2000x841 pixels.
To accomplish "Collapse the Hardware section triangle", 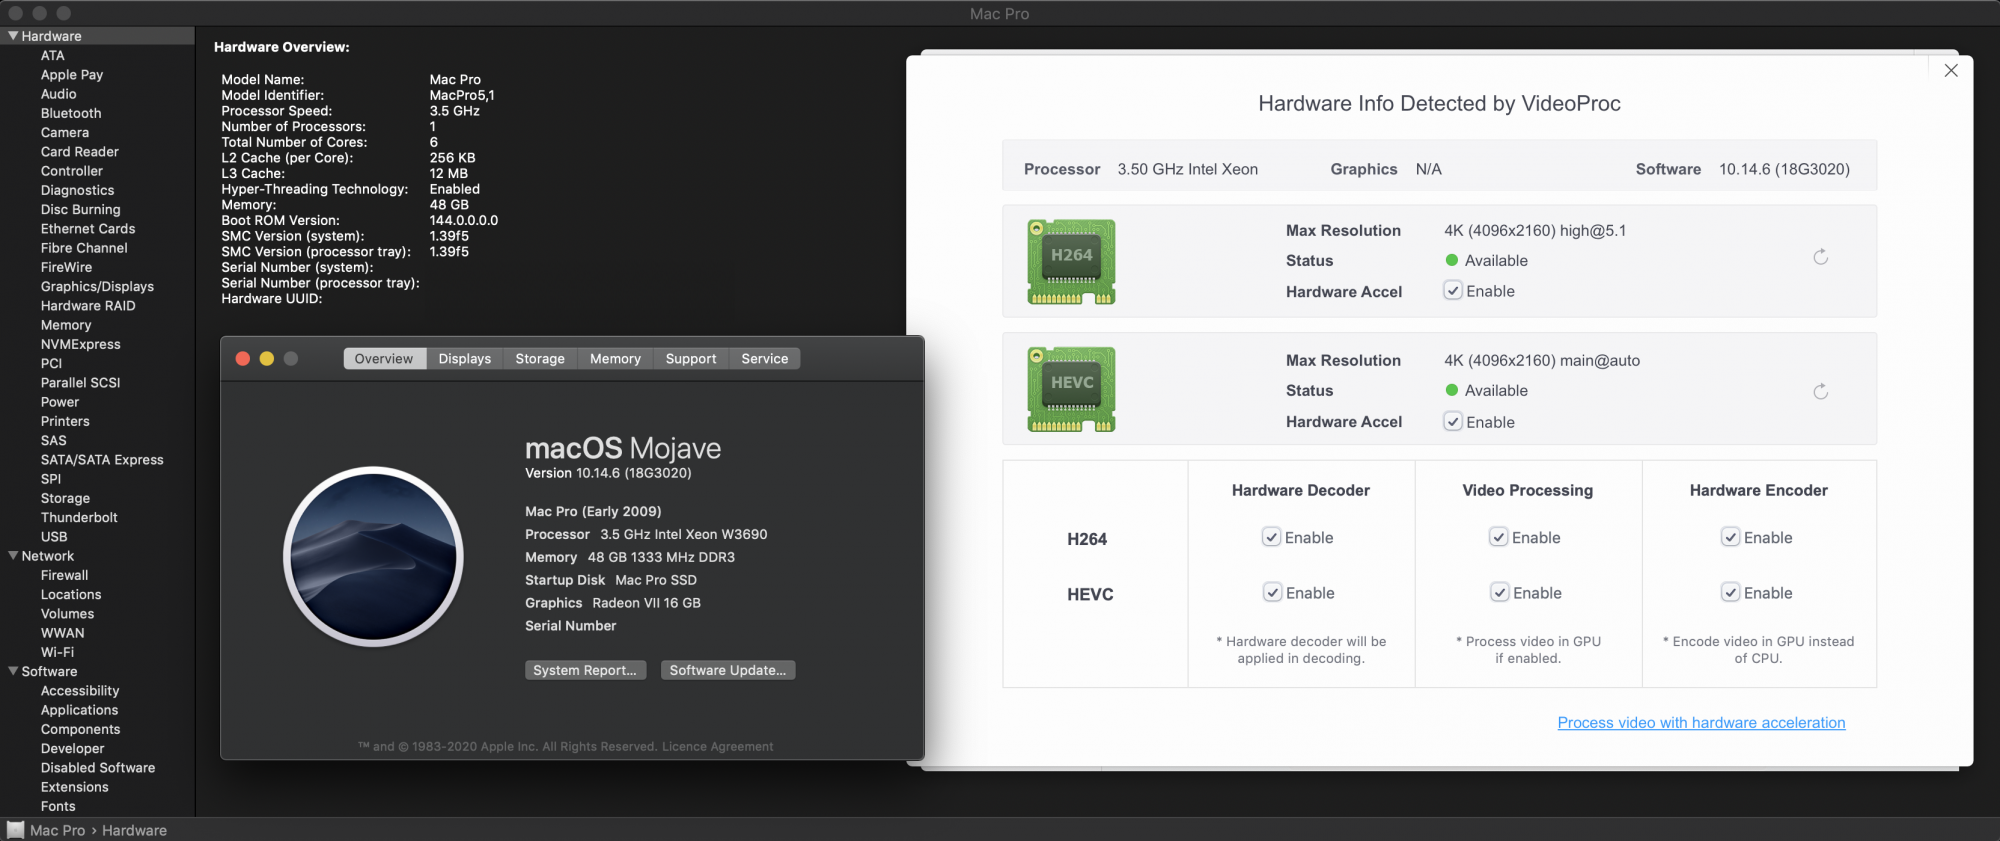I will (x=13, y=36).
